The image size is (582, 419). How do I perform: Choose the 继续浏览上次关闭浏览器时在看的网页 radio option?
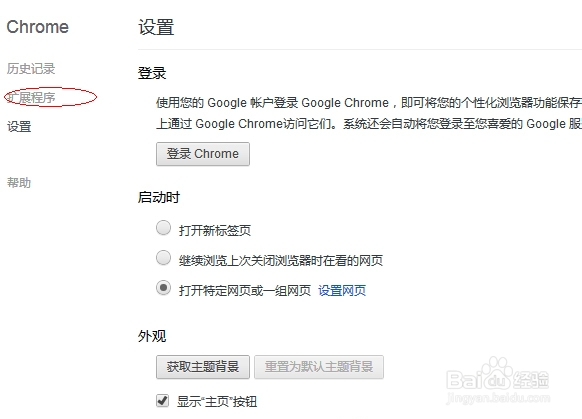[x=163, y=258]
